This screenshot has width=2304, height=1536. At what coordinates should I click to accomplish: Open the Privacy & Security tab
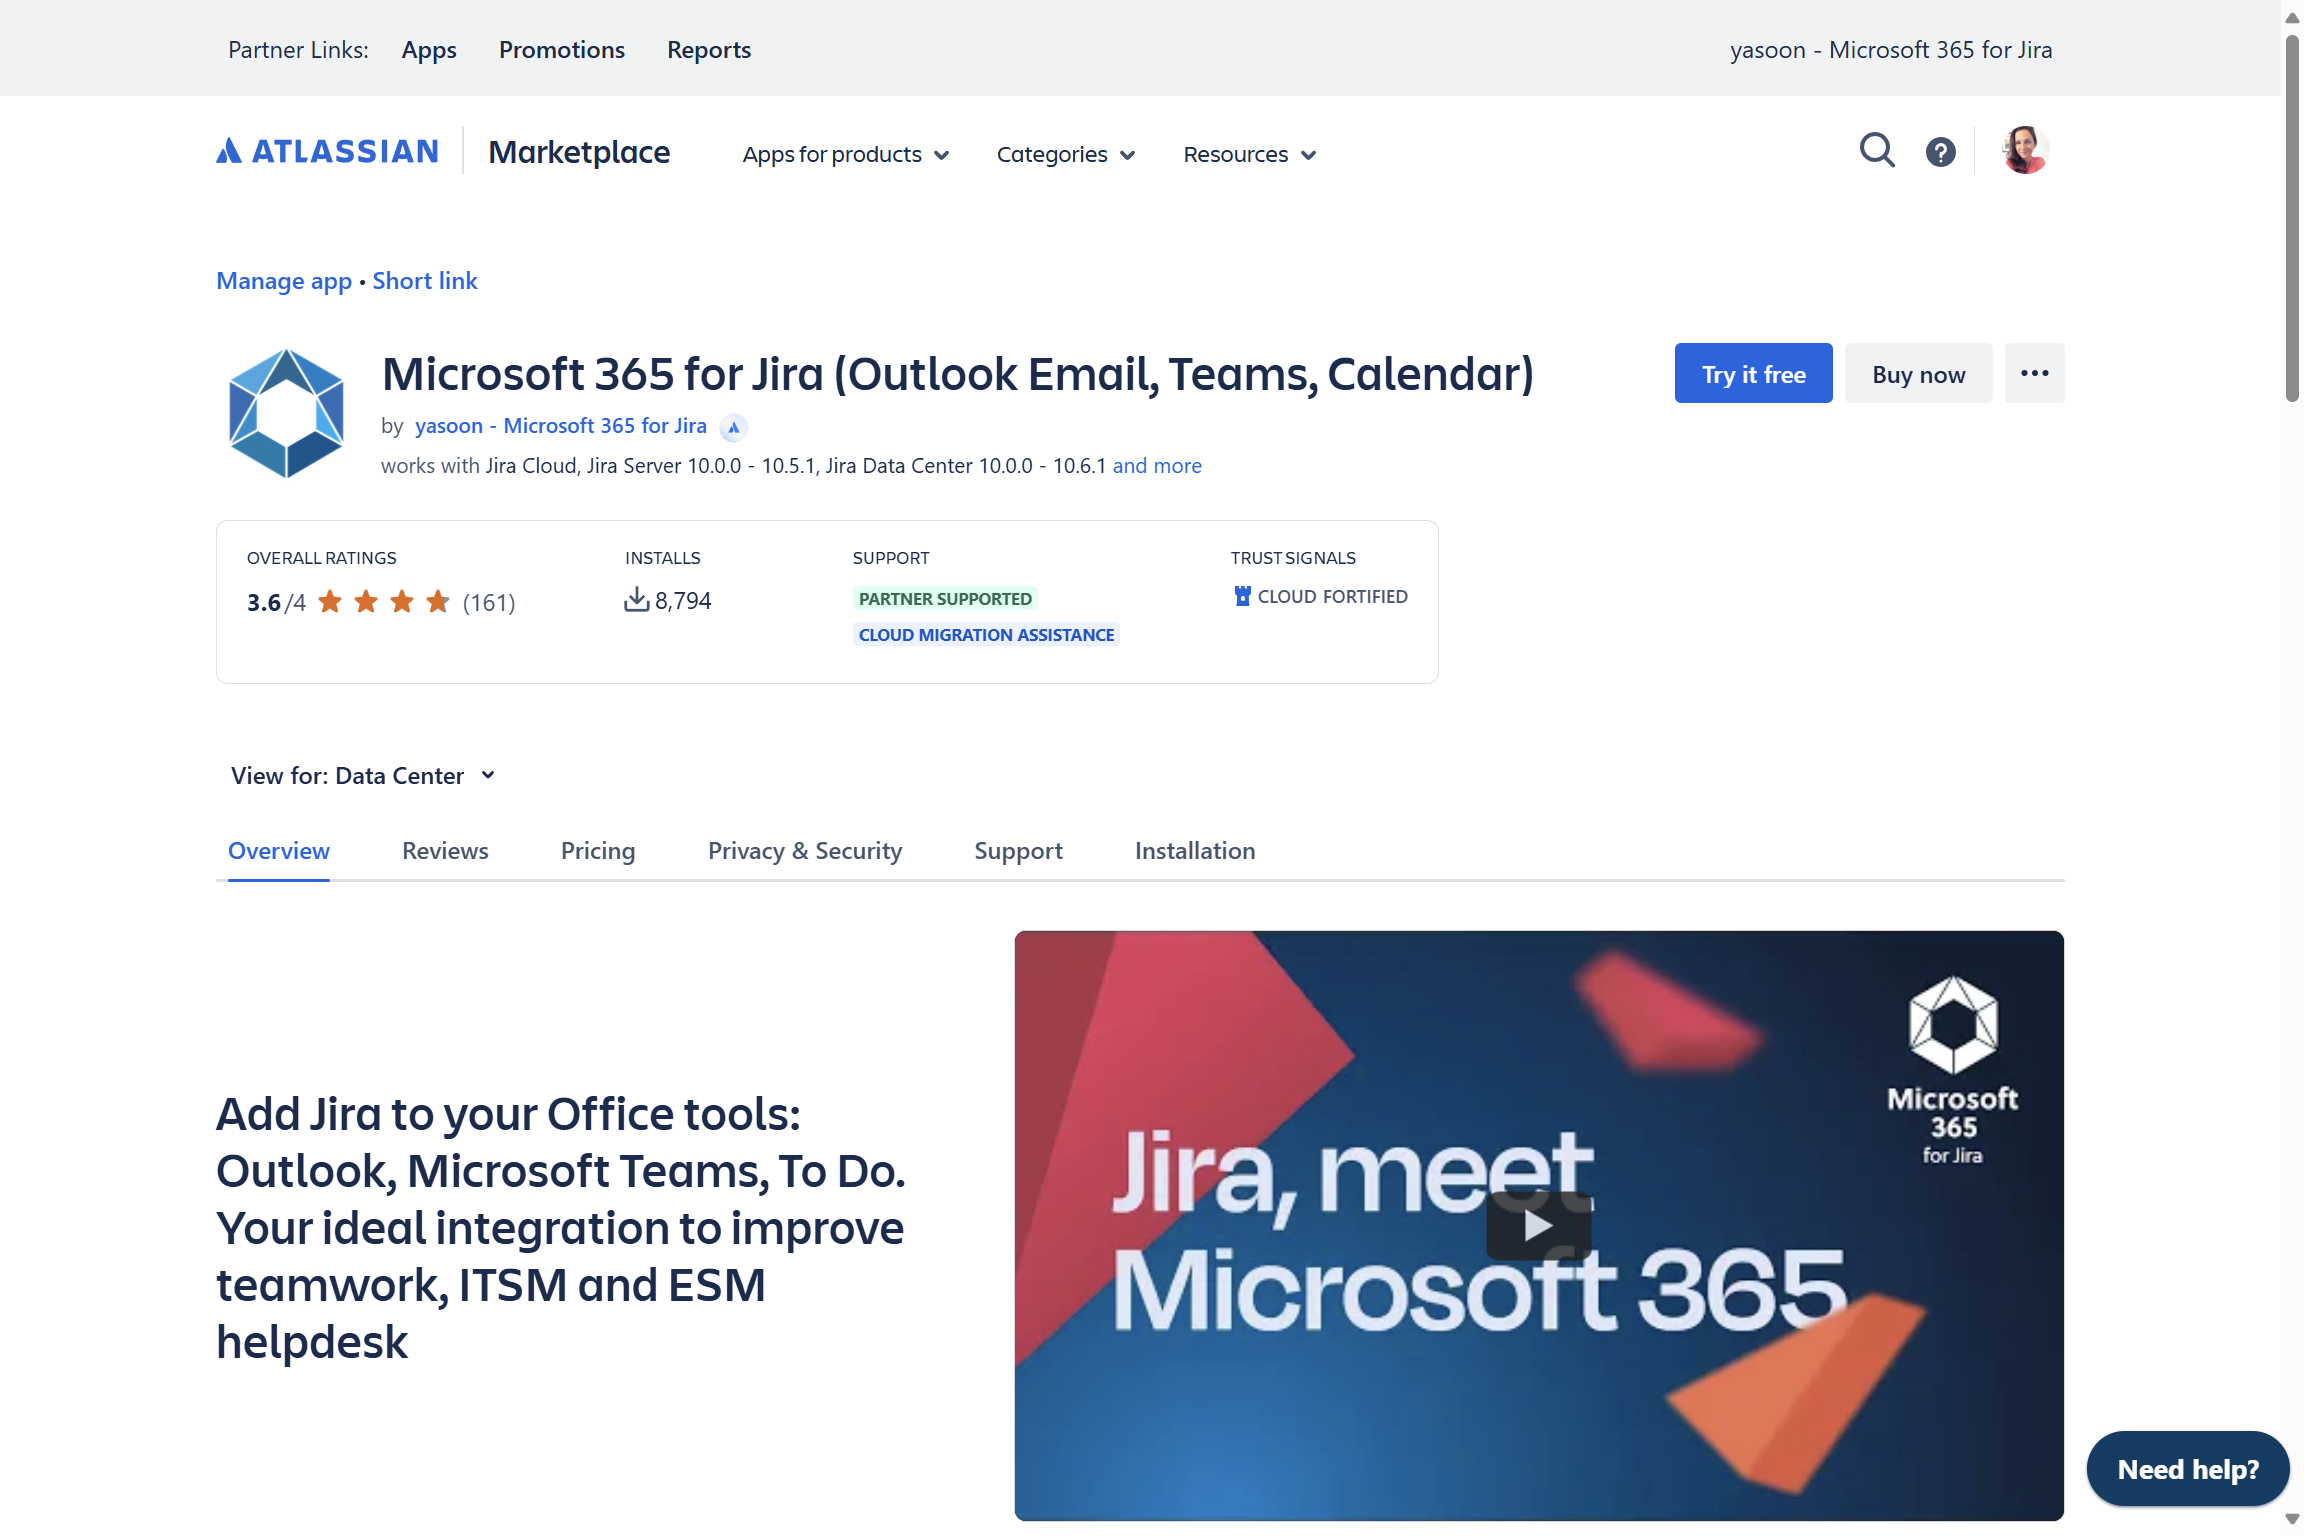[x=804, y=851]
